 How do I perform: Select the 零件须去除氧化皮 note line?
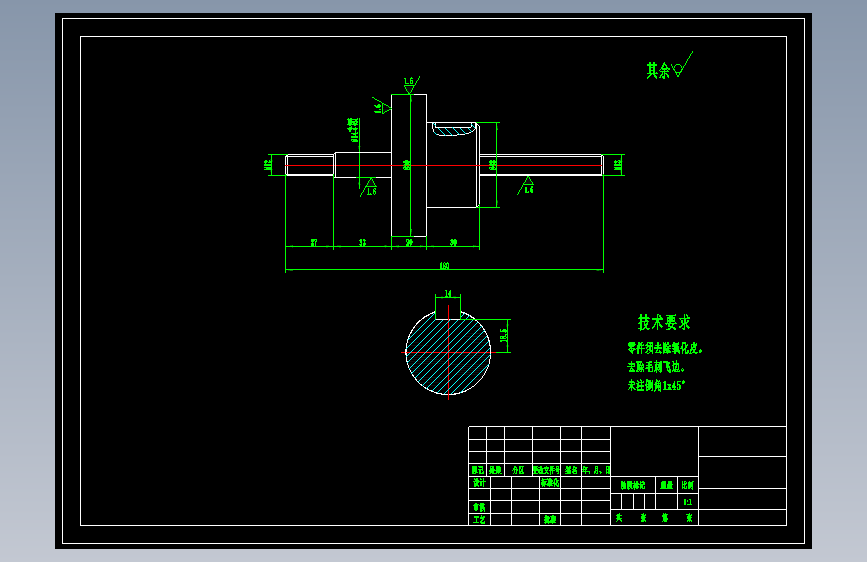[x=665, y=348]
